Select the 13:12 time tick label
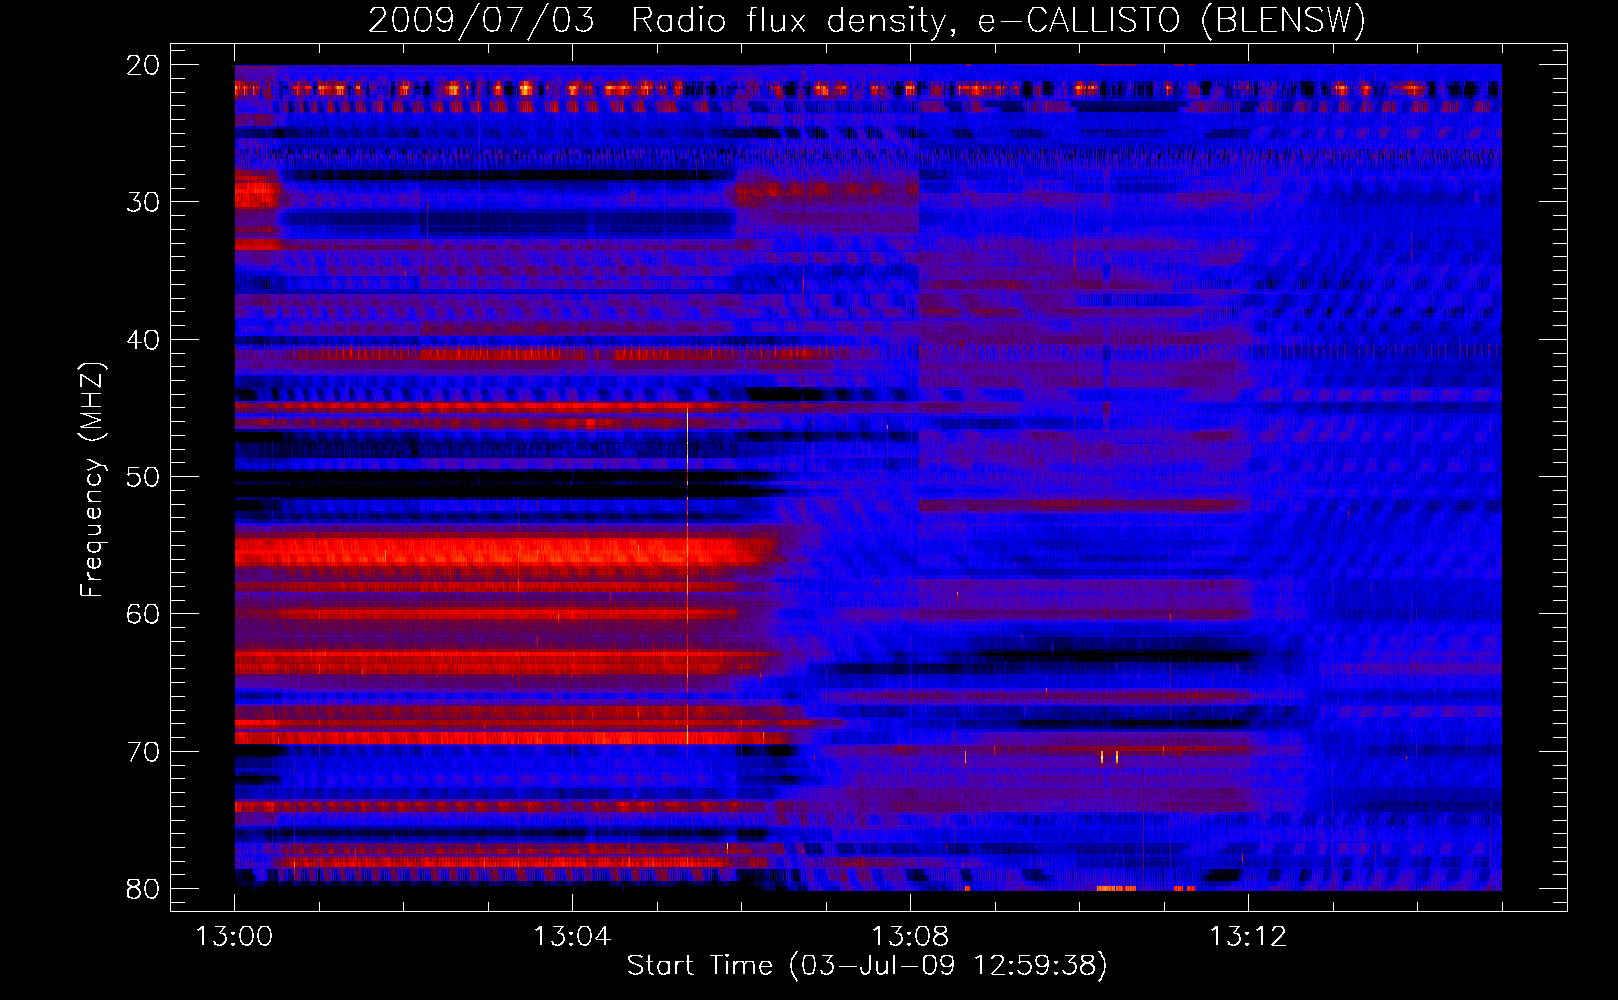Screen dimensions: 1618x1000 (x=1248, y=937)
